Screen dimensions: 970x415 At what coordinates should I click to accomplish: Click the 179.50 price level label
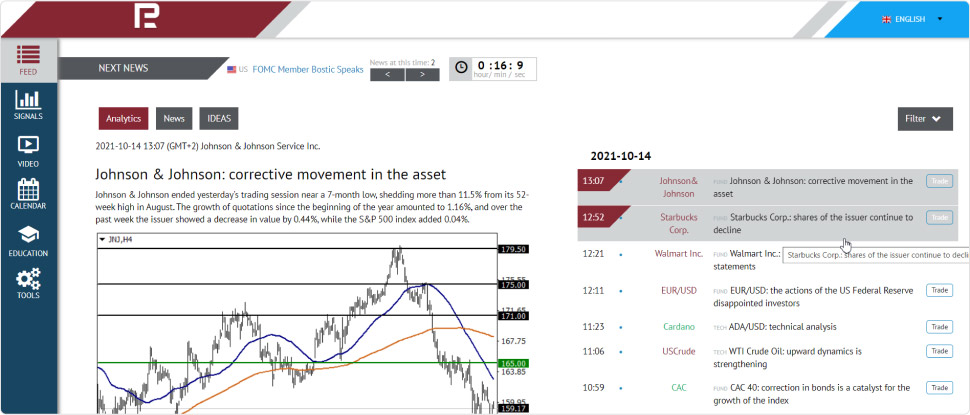click(513, 249)
